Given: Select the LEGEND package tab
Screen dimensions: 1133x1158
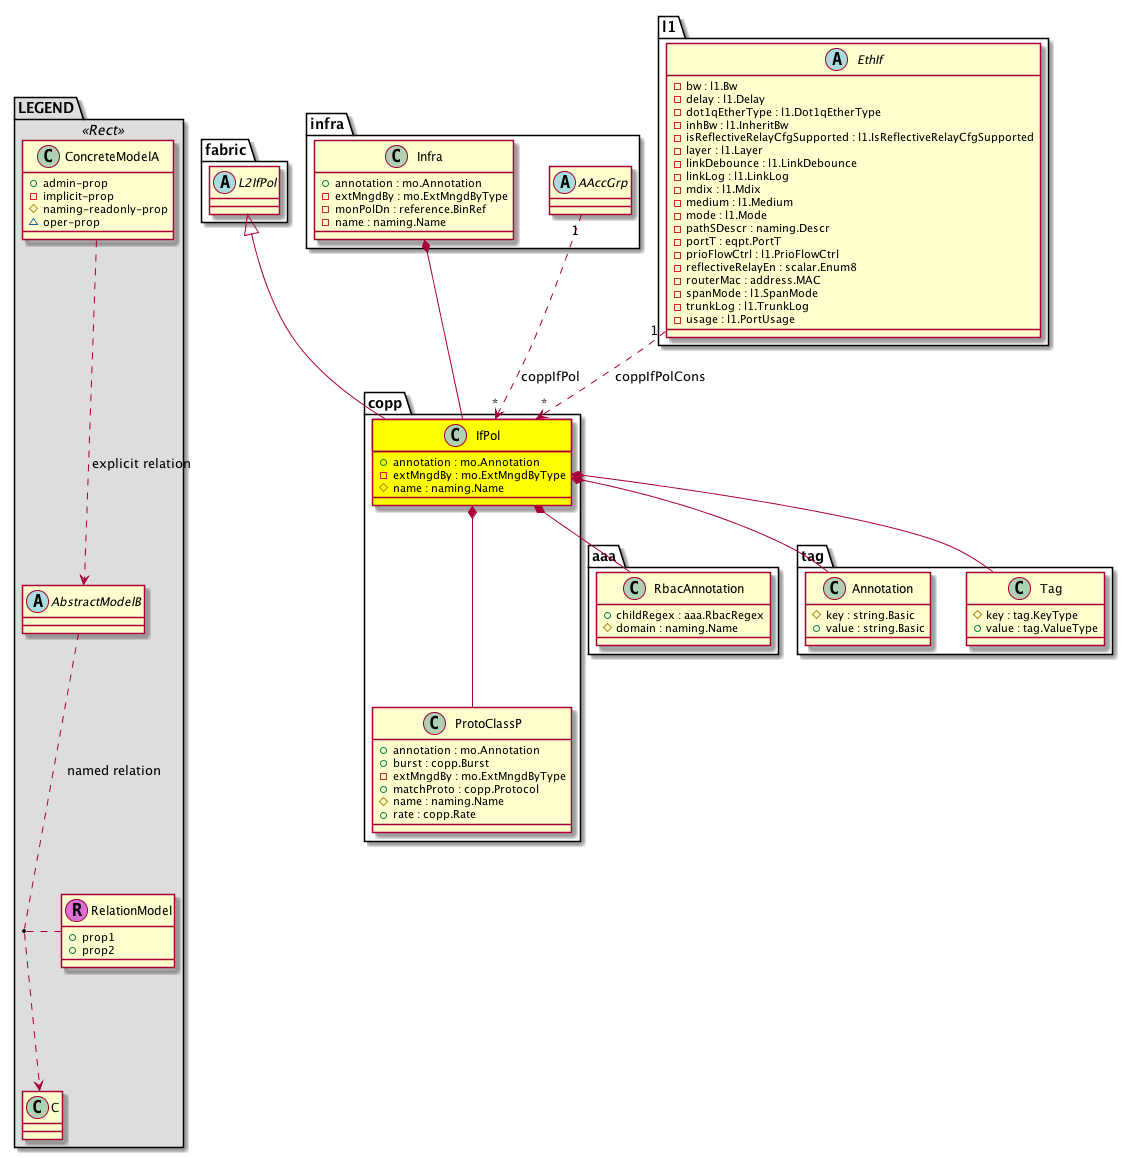Looking at the screenshot, I should pos(46,108).
